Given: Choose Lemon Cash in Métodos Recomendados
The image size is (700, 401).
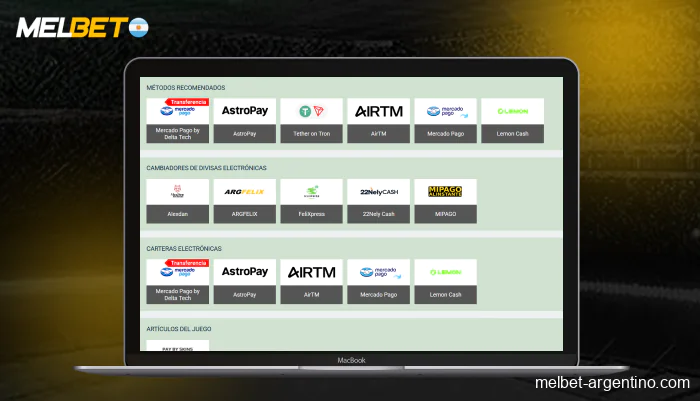Looking at the screenshot, I should (x=512, y=120).
